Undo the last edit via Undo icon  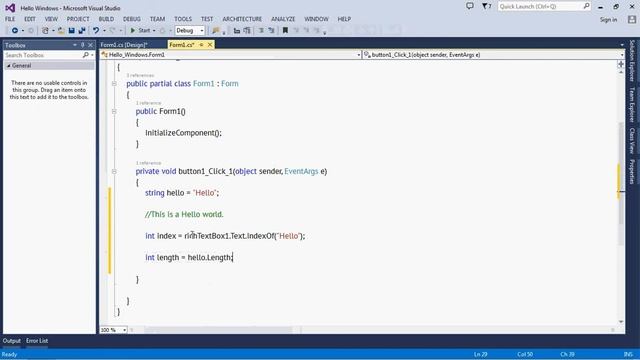pyautogui.click(x=96, y=31)
